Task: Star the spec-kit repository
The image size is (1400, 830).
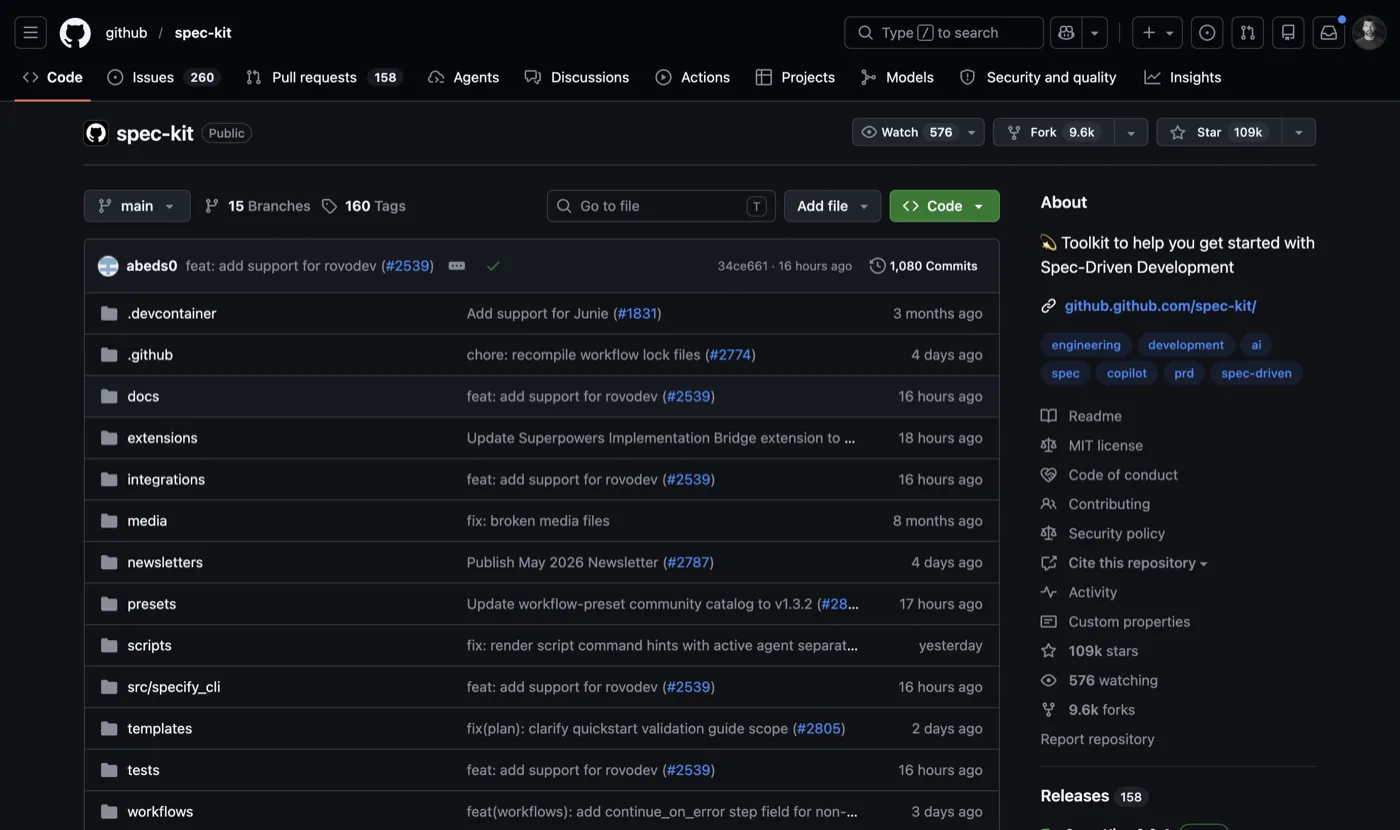Action: (1219, 132)
